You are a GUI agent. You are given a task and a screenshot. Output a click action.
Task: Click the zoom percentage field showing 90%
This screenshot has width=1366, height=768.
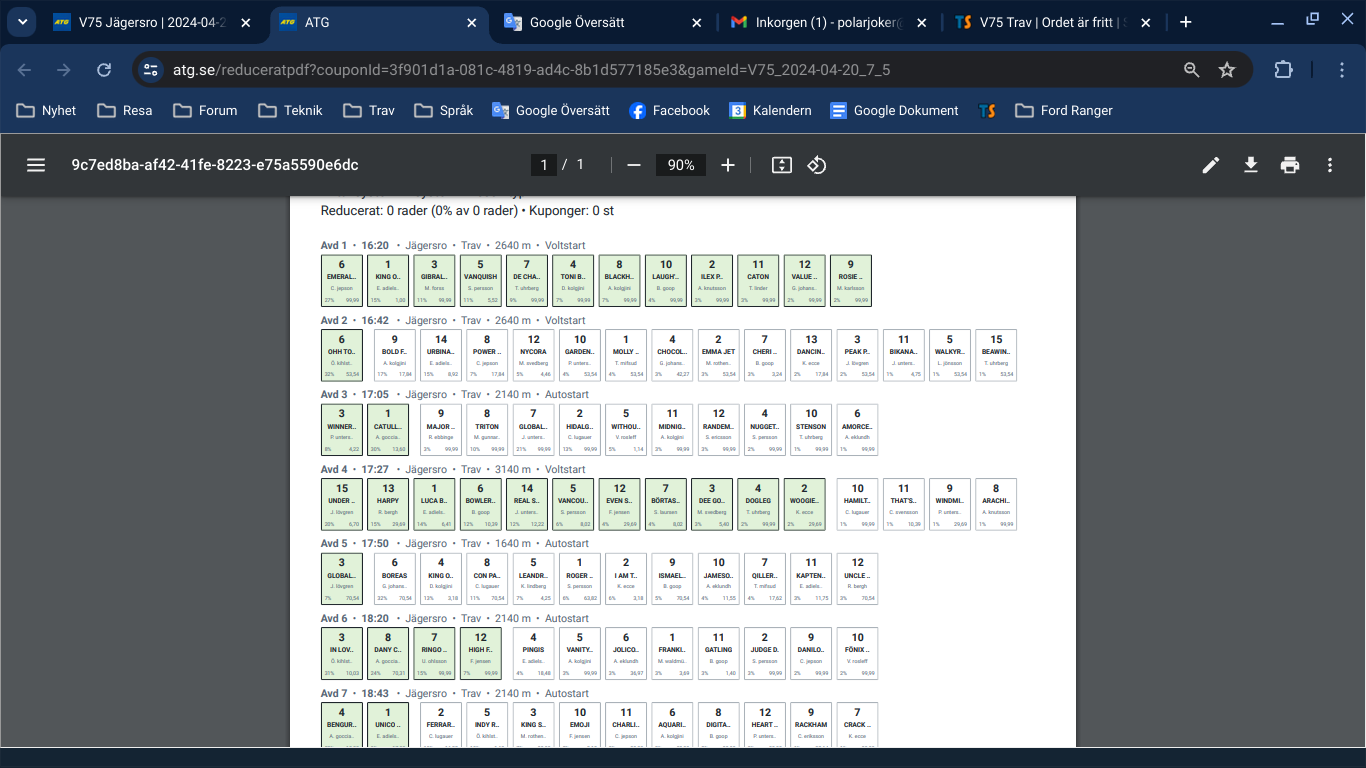[x=681, y=165]
